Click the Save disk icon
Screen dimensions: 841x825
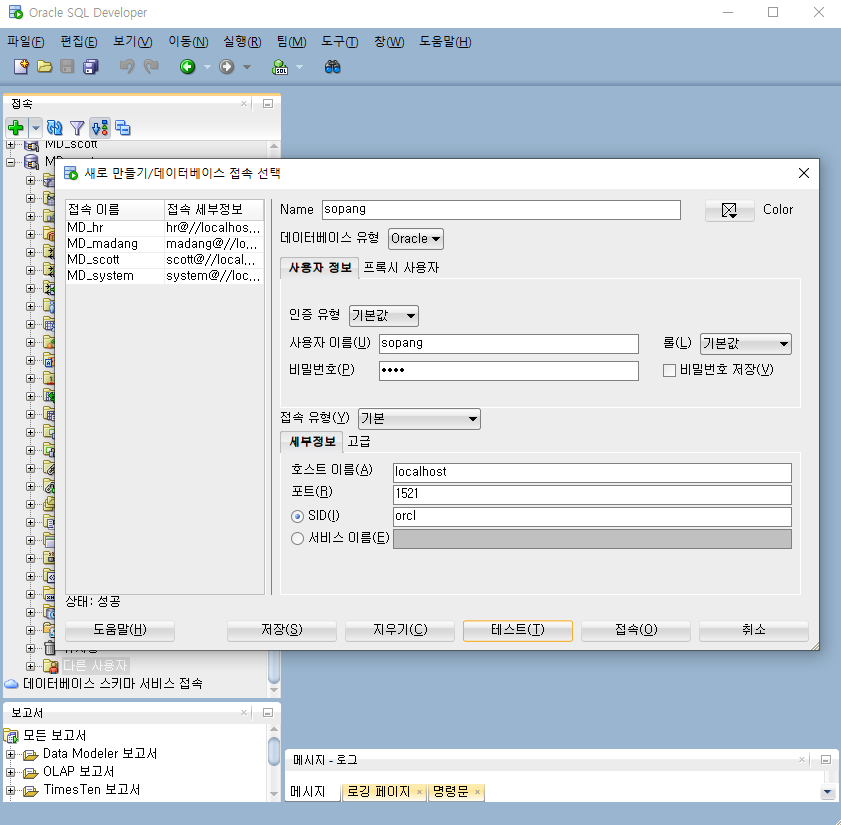(x=67, y=67)
